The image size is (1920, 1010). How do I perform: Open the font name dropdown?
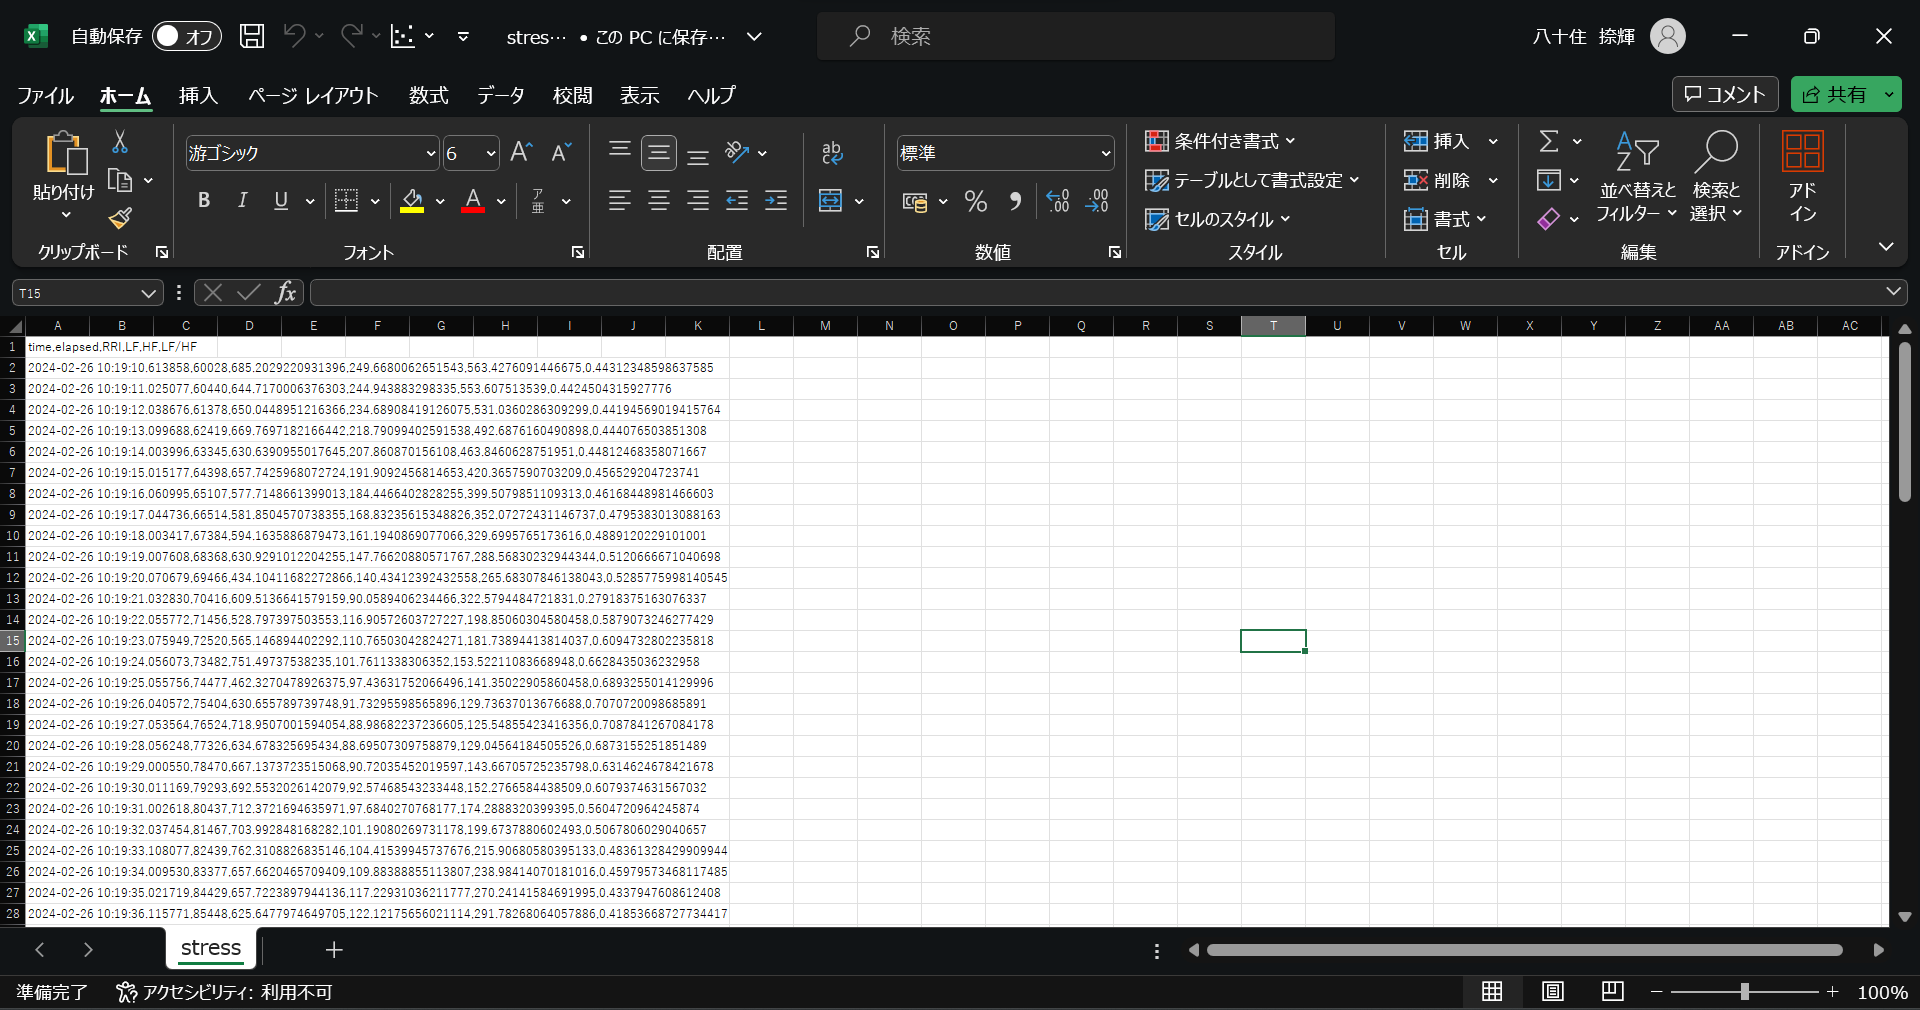click(431, 154)
